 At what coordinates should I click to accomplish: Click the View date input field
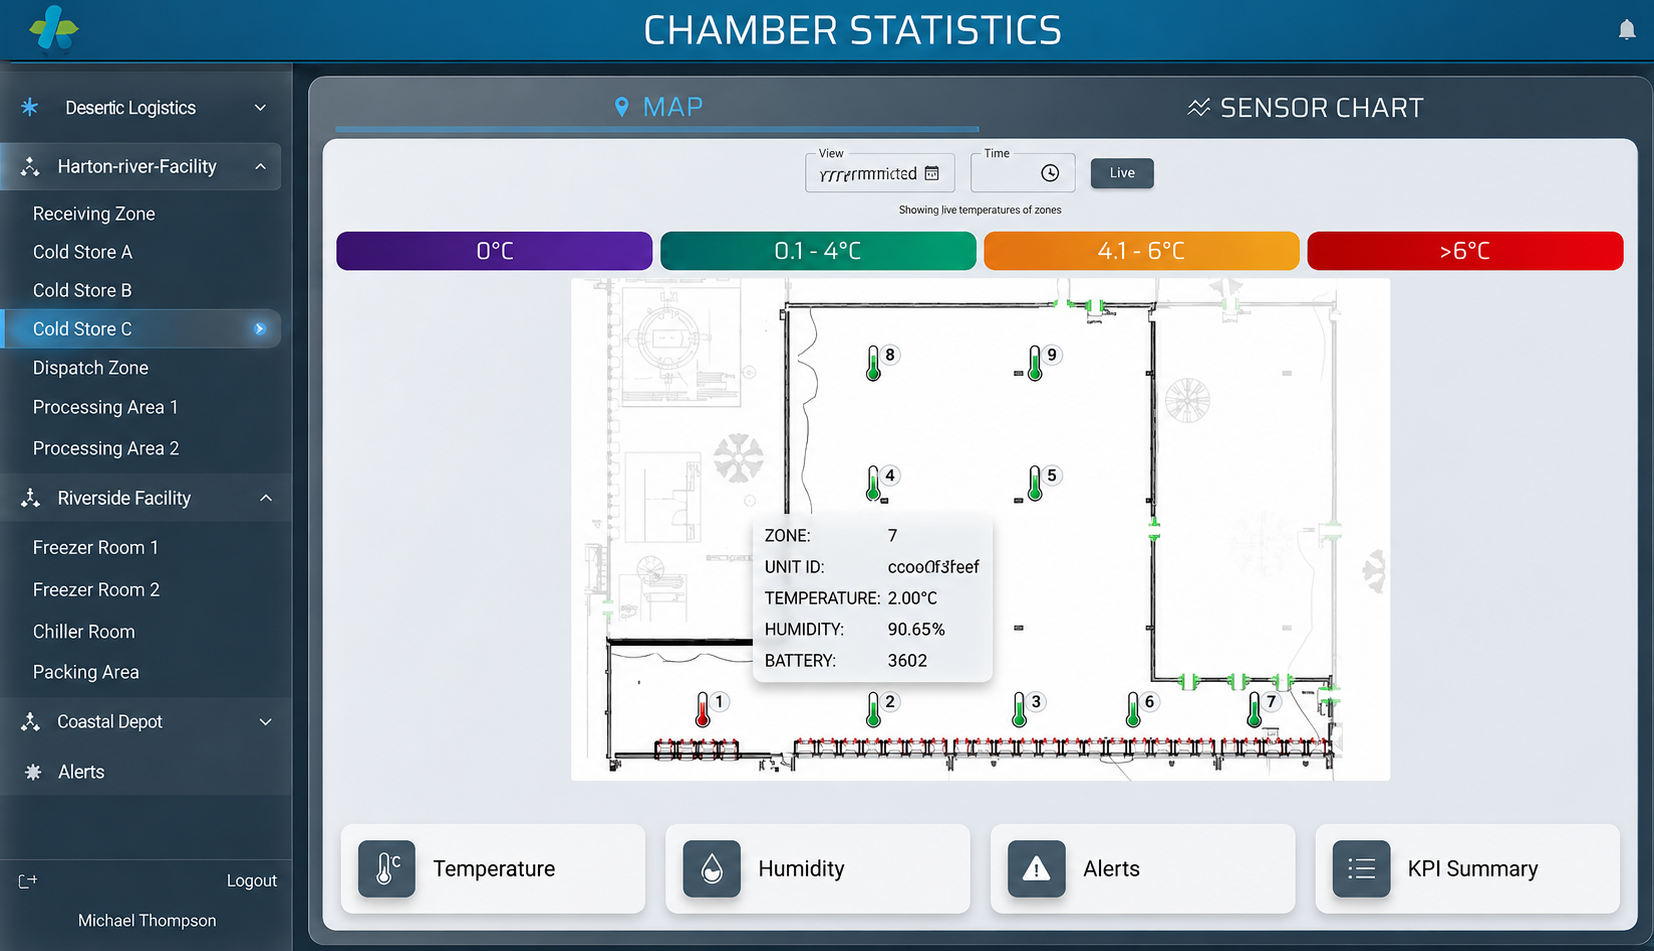pyautogui.click(x=880, y=173)
